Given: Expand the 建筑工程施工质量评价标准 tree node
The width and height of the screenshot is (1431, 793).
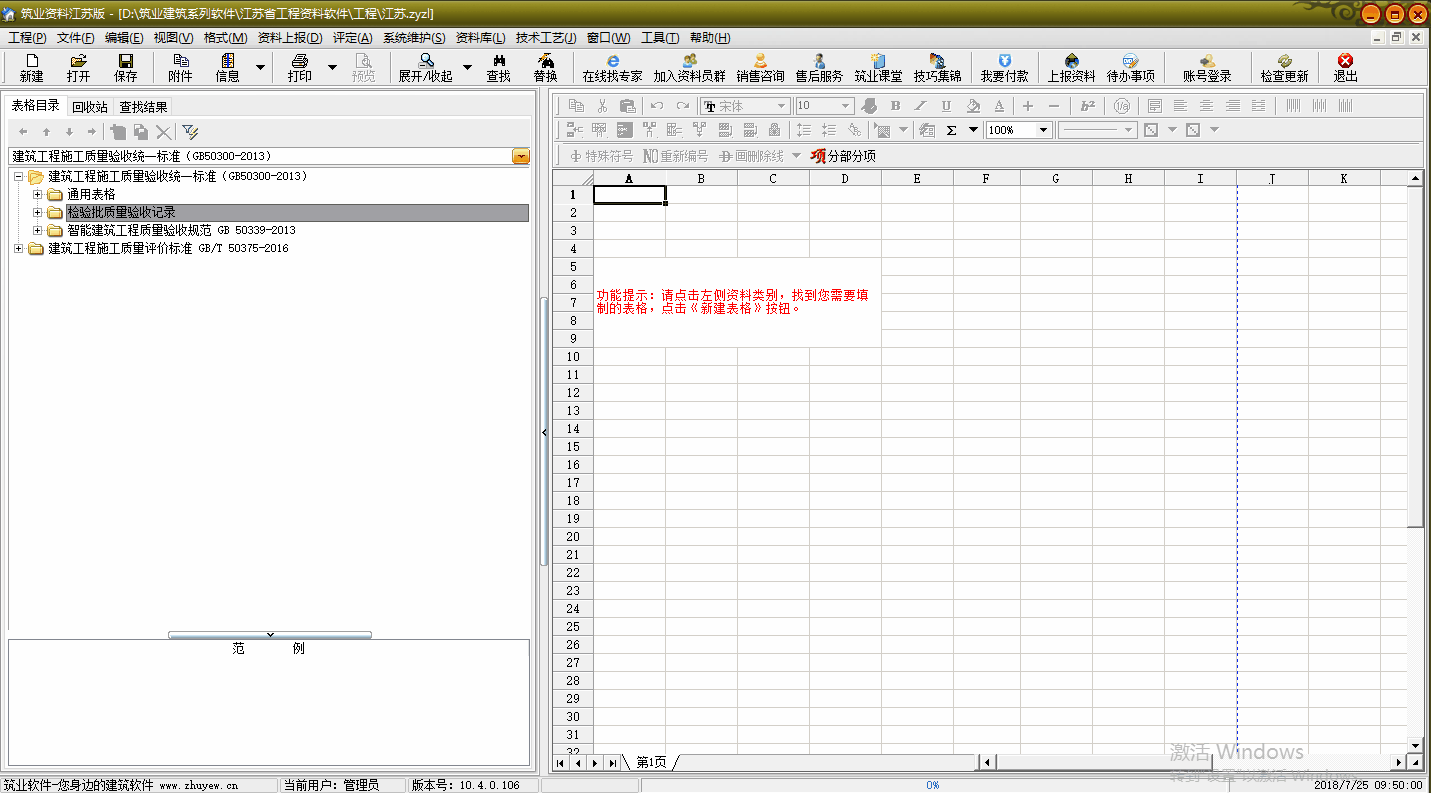Looking at the screenshot, I should click(x=19, y=248).
